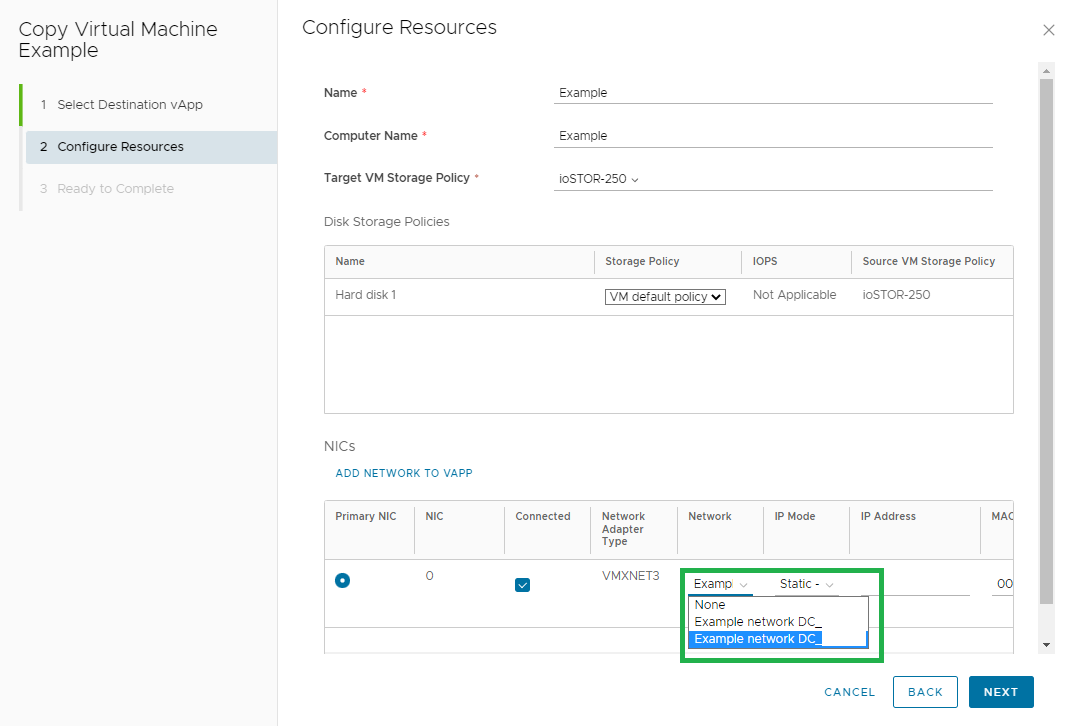Click the Storage Policy column header
This screenshot has height=726, width=1073.
point(642,262)
